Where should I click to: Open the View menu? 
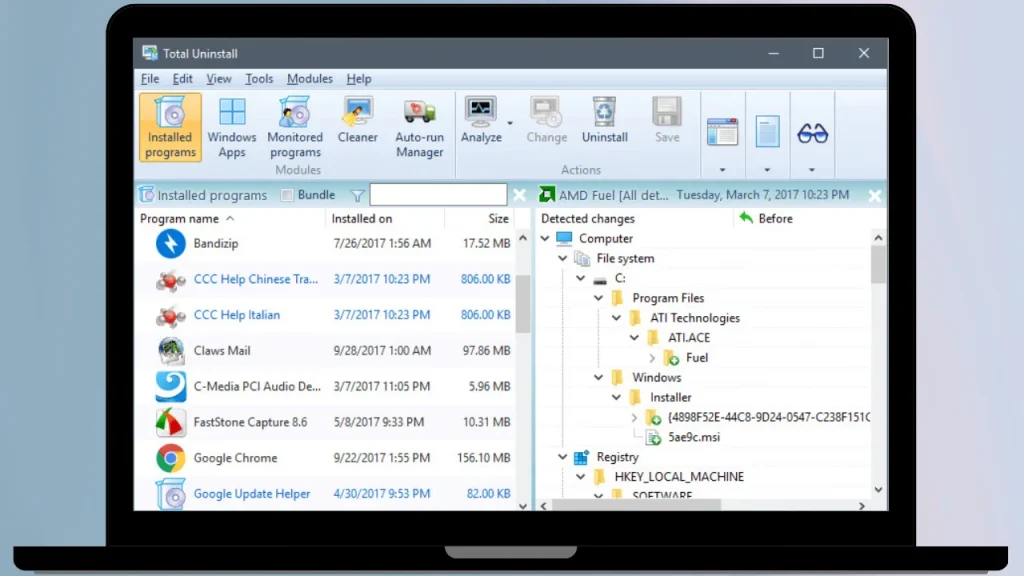(219, 79)
